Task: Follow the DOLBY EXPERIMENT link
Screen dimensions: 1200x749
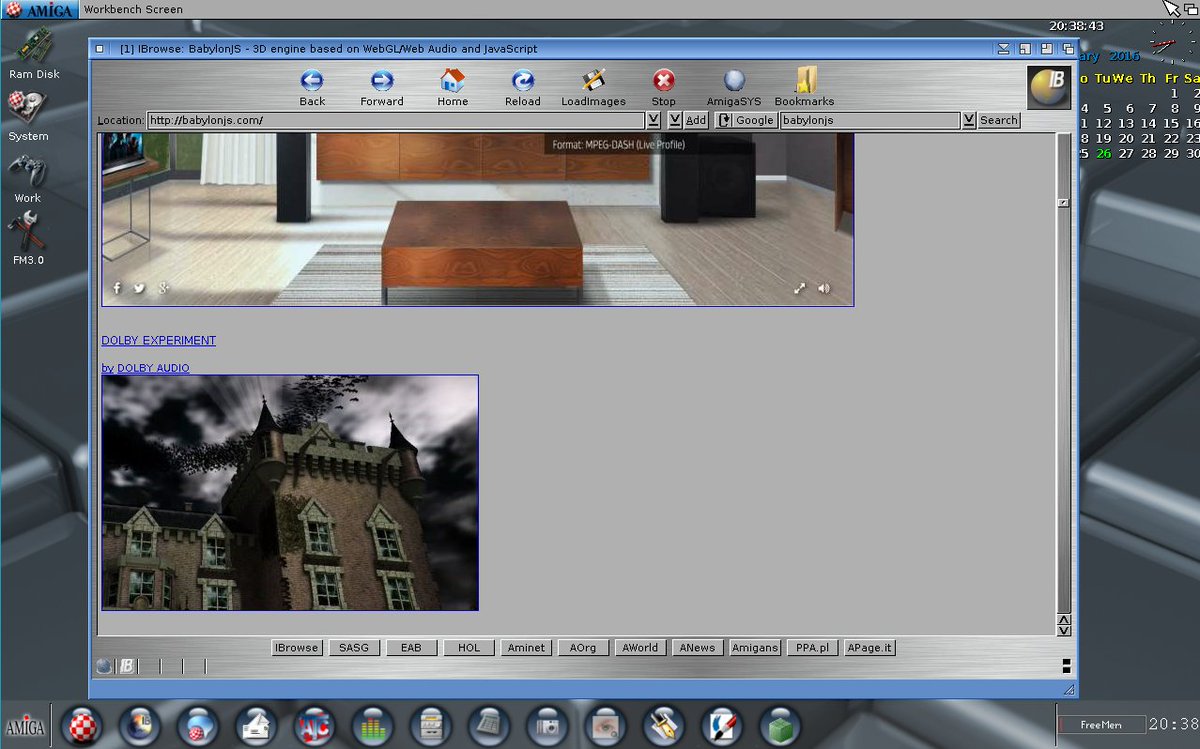Action: tap(158, 340)
